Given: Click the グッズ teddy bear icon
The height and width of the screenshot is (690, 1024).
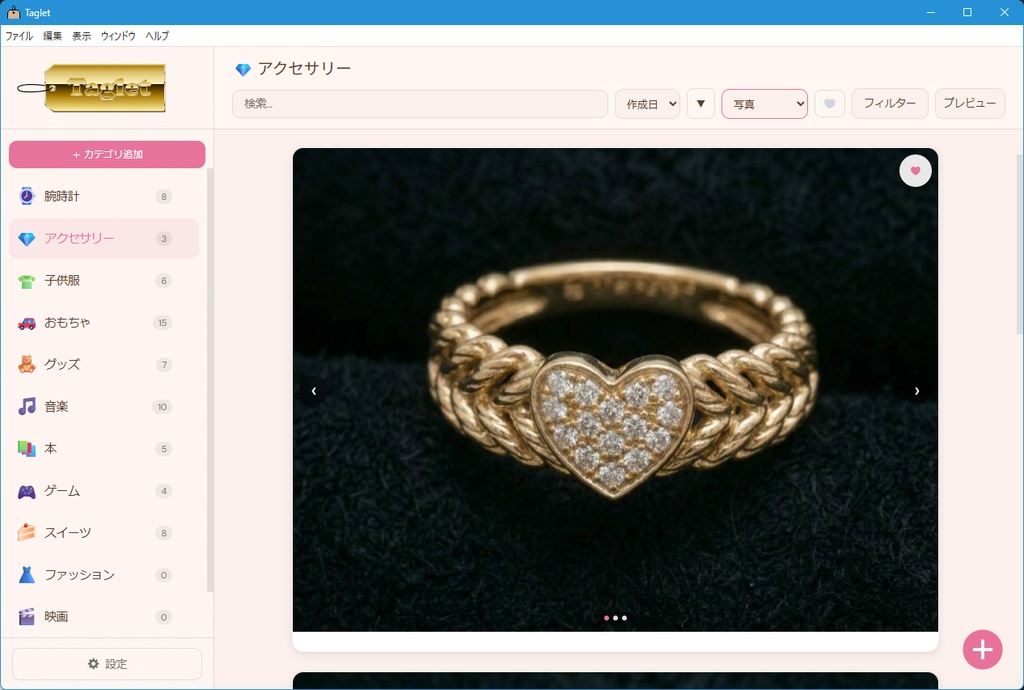Looking at the screenshot, I should click(27, 364).
